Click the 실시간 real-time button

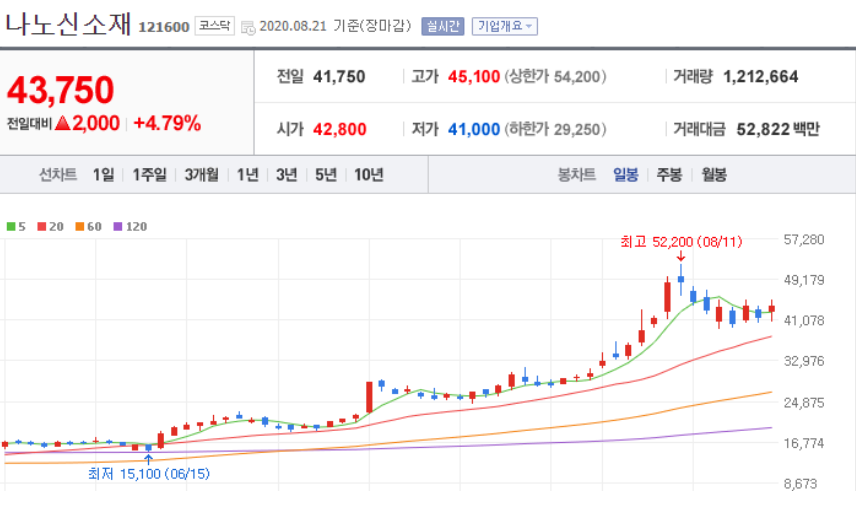(443, 26)
